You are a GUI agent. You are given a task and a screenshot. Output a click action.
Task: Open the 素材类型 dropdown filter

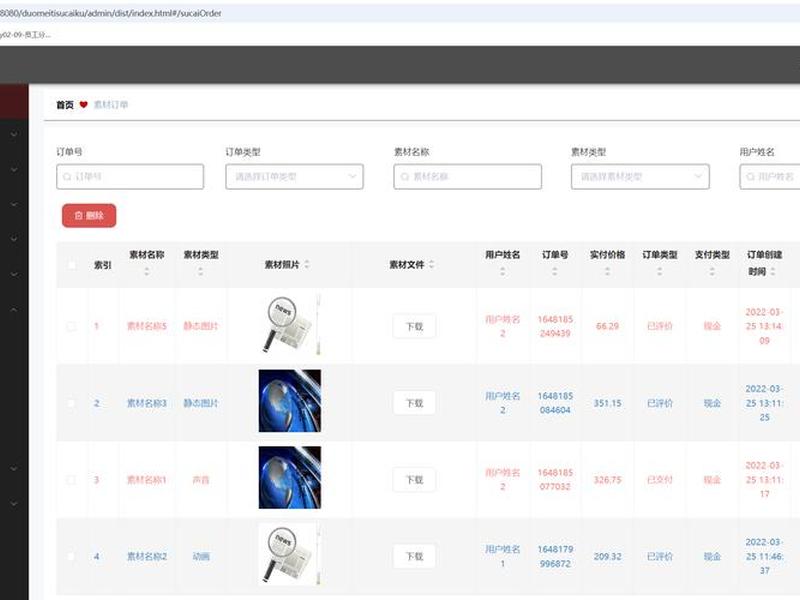640,177
